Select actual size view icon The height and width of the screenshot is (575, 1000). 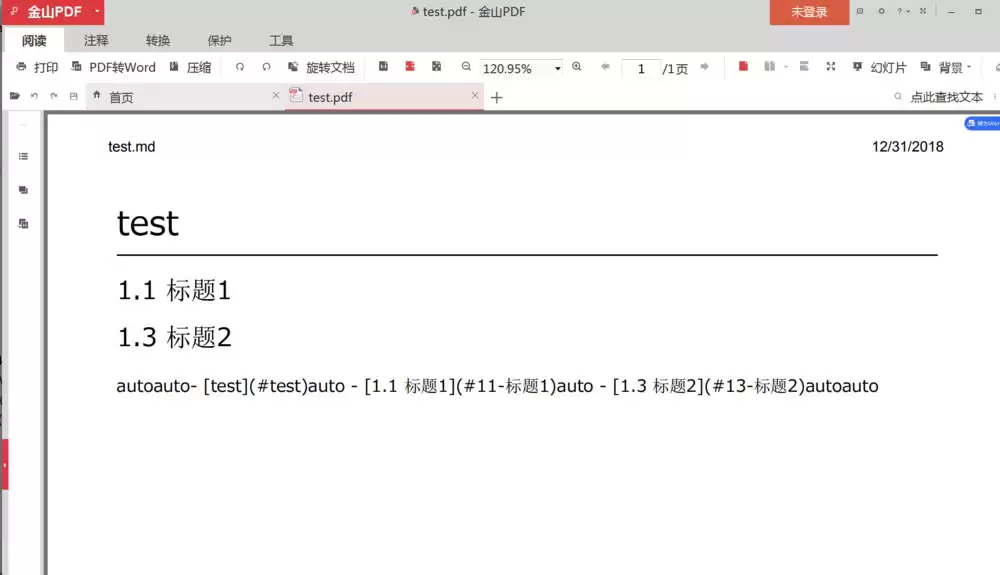point(383,66)
